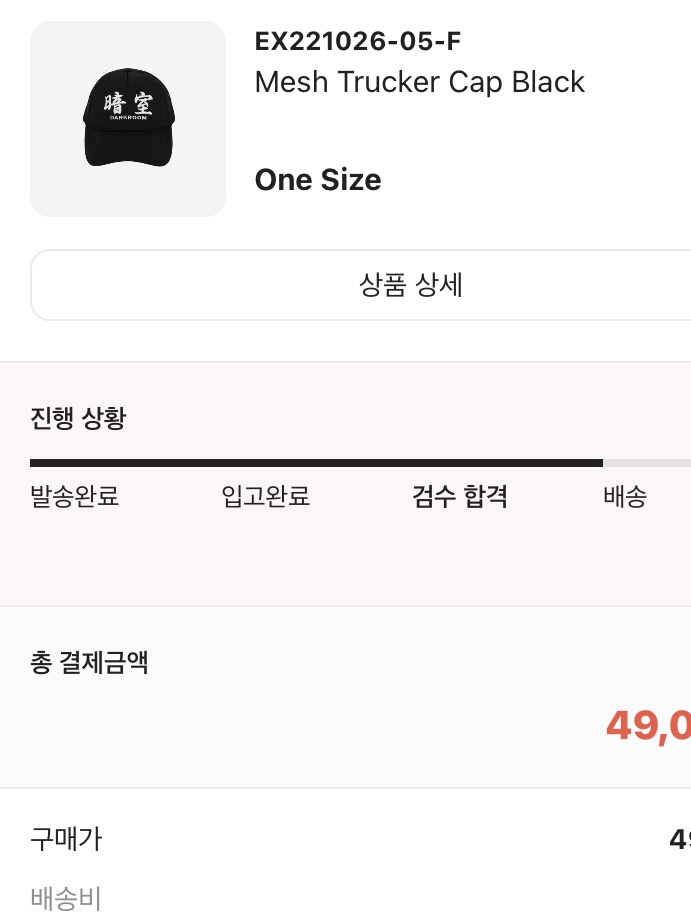The image size is (691, 920).
Task: Select the product code EX221026-05-F
Action: pos(358,41)
